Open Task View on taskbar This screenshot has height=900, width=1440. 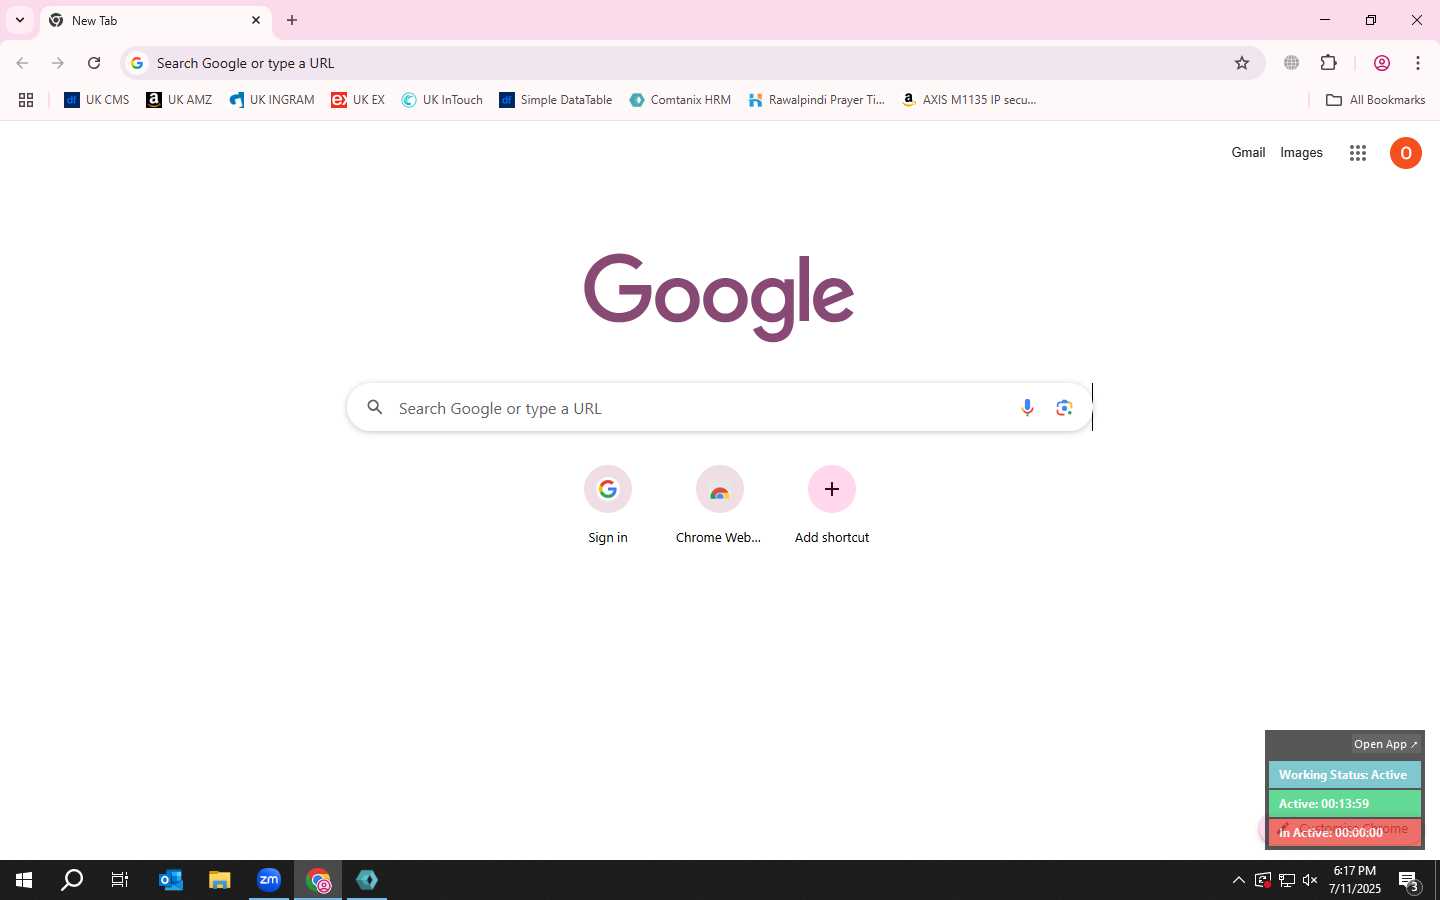coord(120,880)
